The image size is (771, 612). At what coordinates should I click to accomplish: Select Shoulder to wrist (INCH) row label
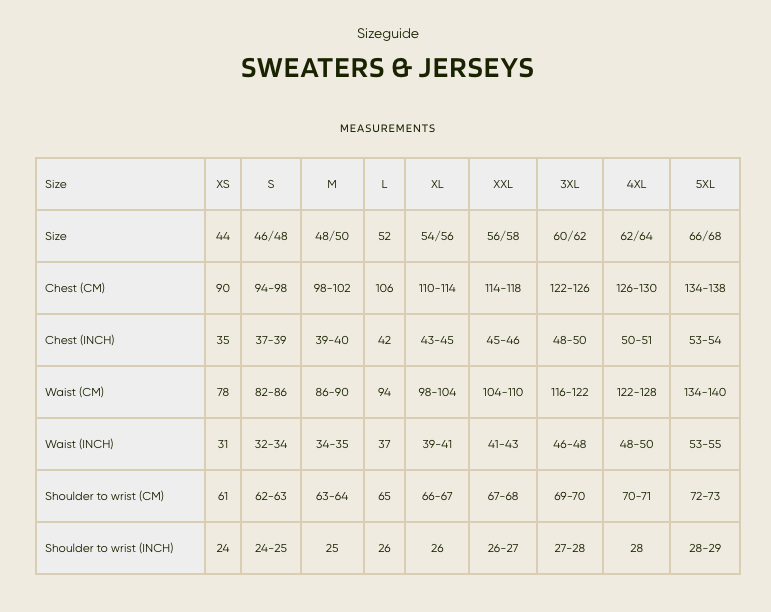(109, 548)
